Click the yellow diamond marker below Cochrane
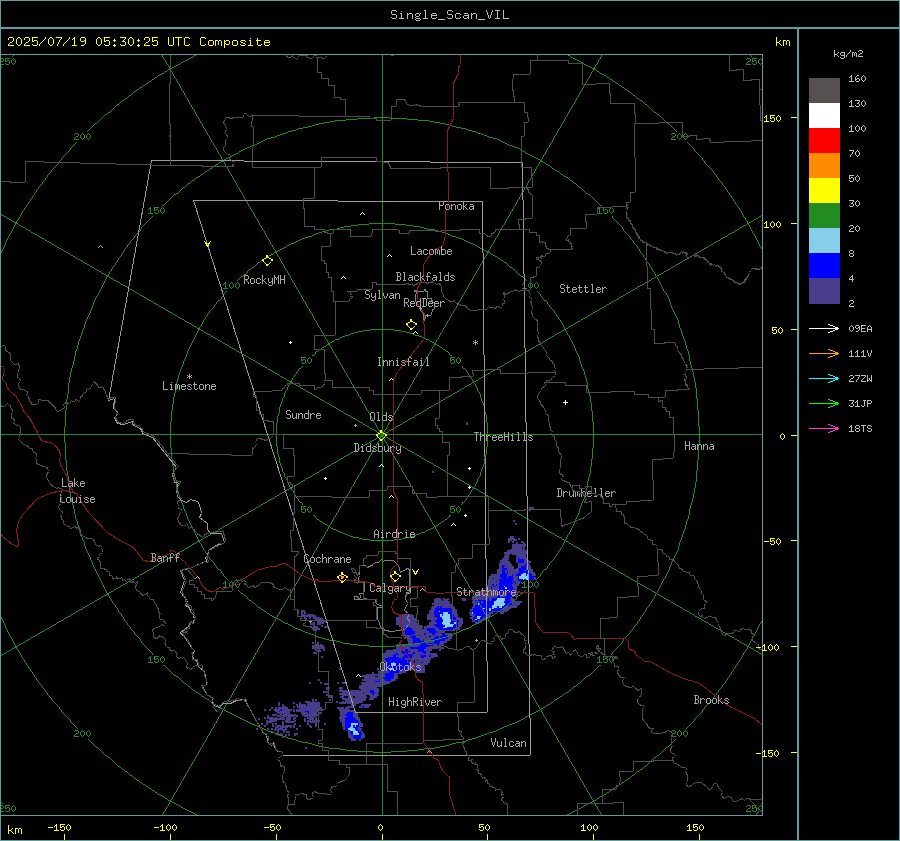The width and height of the screenshot is (900, 841). point(343,577)
